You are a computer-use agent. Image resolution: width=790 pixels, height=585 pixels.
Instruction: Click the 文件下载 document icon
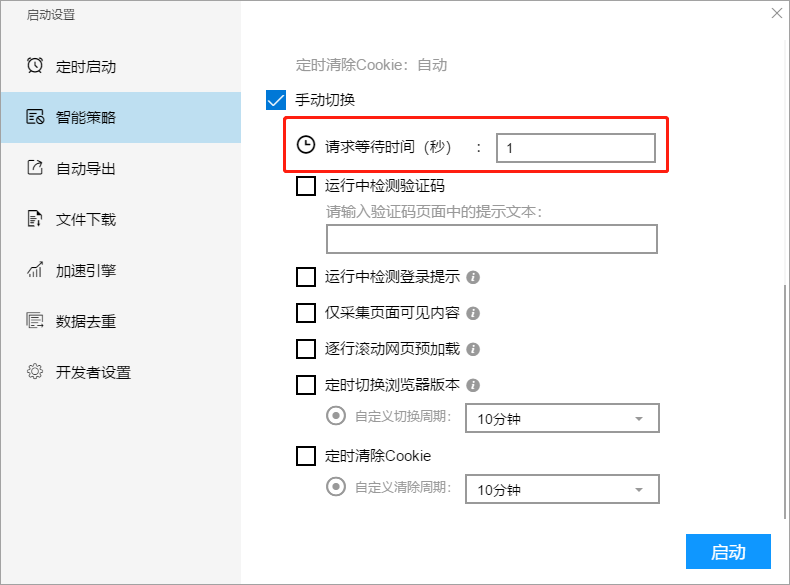(x=34, y=219)
